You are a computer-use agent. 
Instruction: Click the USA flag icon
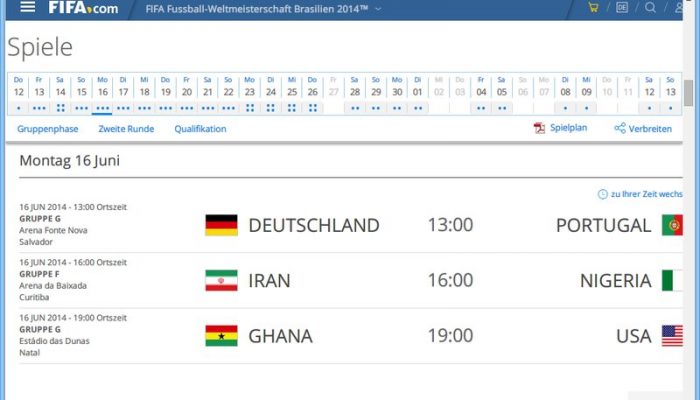(672, 336)
